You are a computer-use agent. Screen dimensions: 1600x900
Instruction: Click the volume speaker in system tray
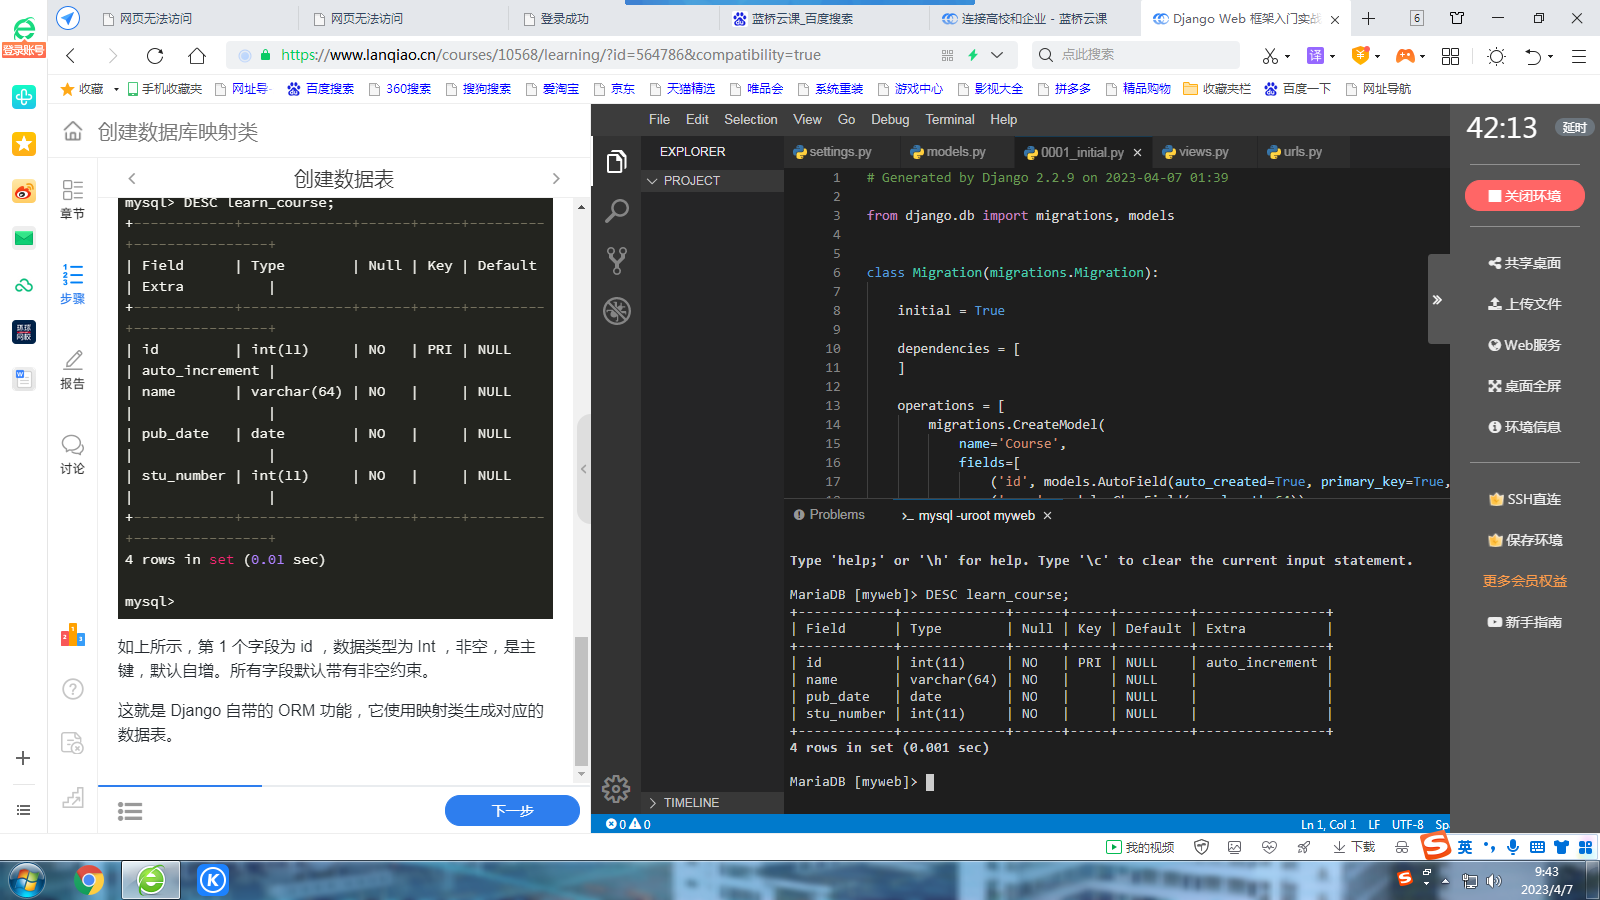tap(1494, 881)
